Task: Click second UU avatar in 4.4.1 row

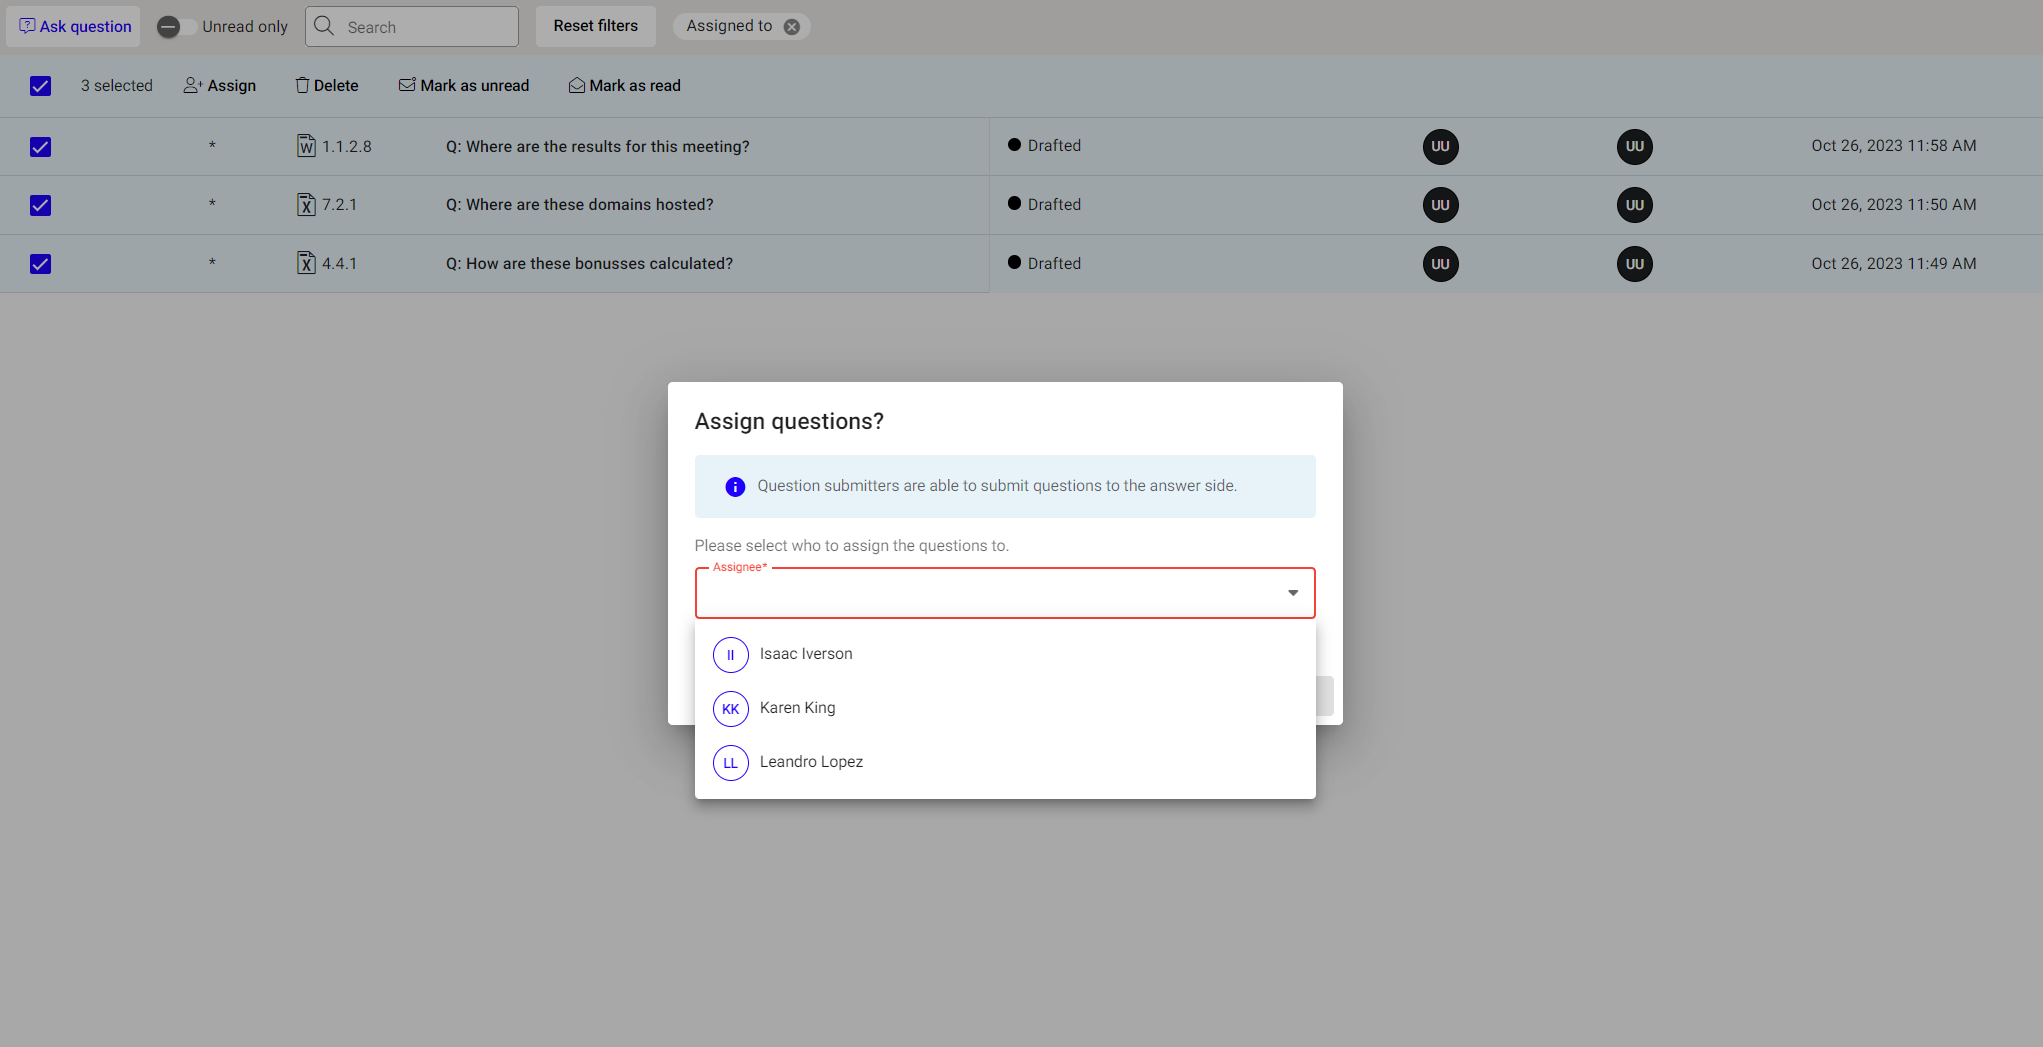Action: coord(1635,264)
